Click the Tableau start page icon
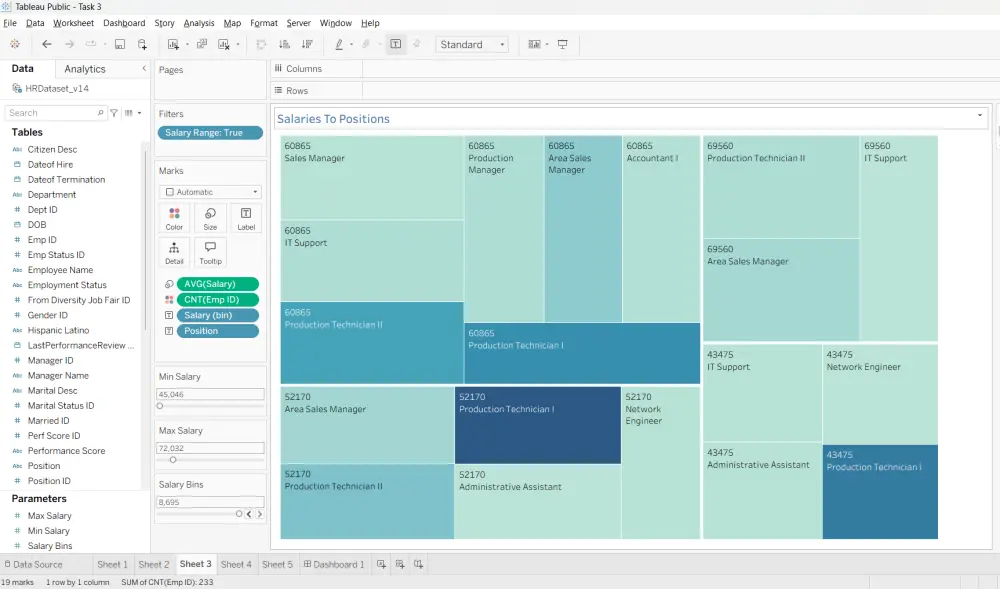Screen dimensions: 1000x589 point(15,44)
